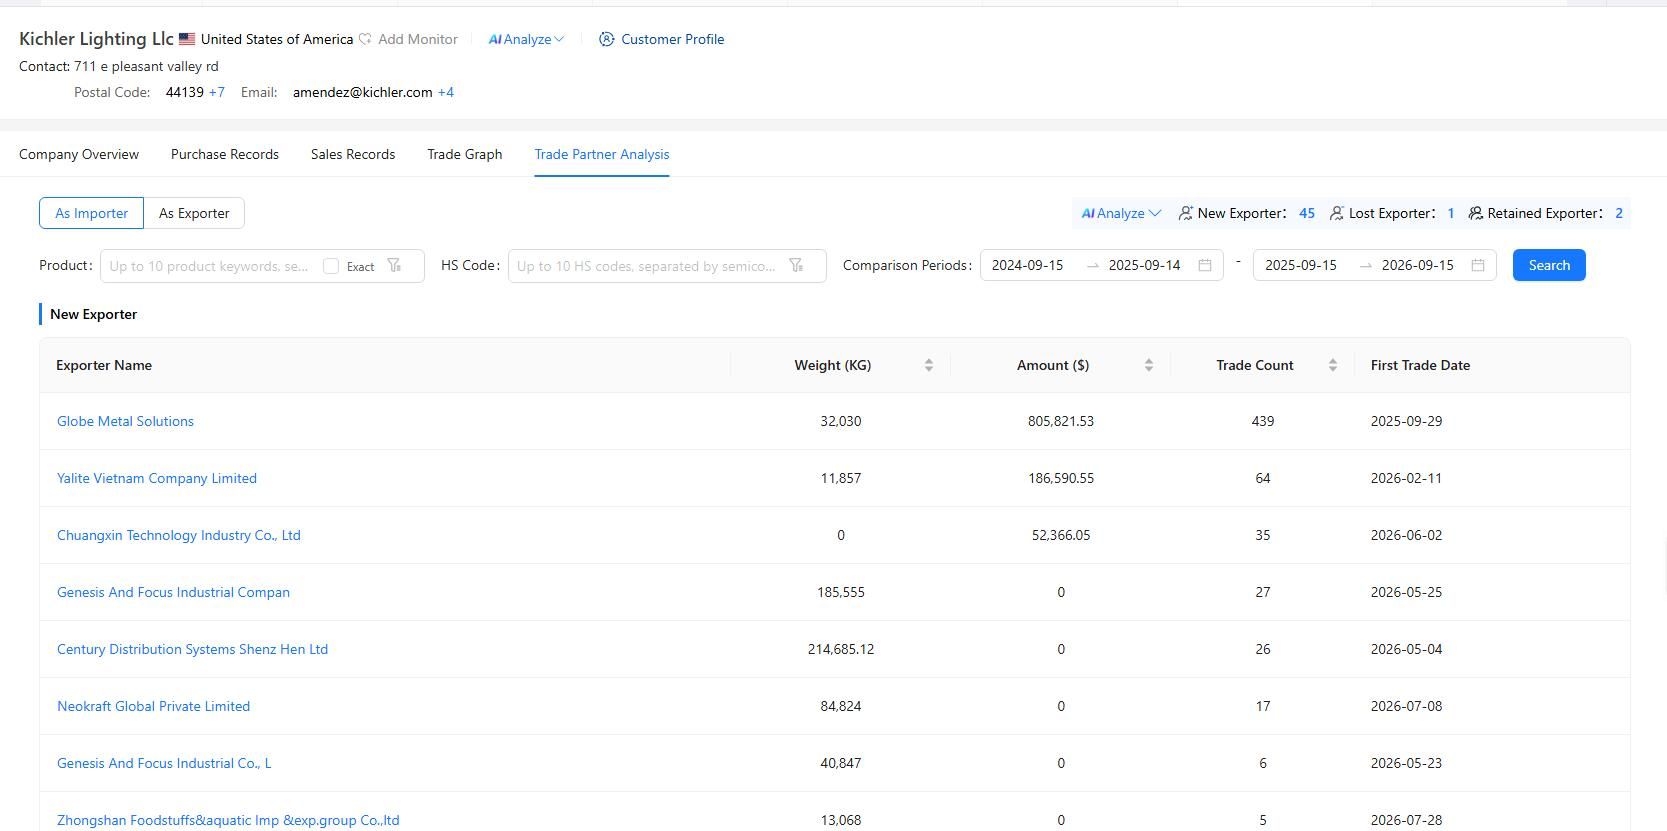
Task: Open Genesis And Focus Industrial Compan link
Action: click(x=173, y=592)
